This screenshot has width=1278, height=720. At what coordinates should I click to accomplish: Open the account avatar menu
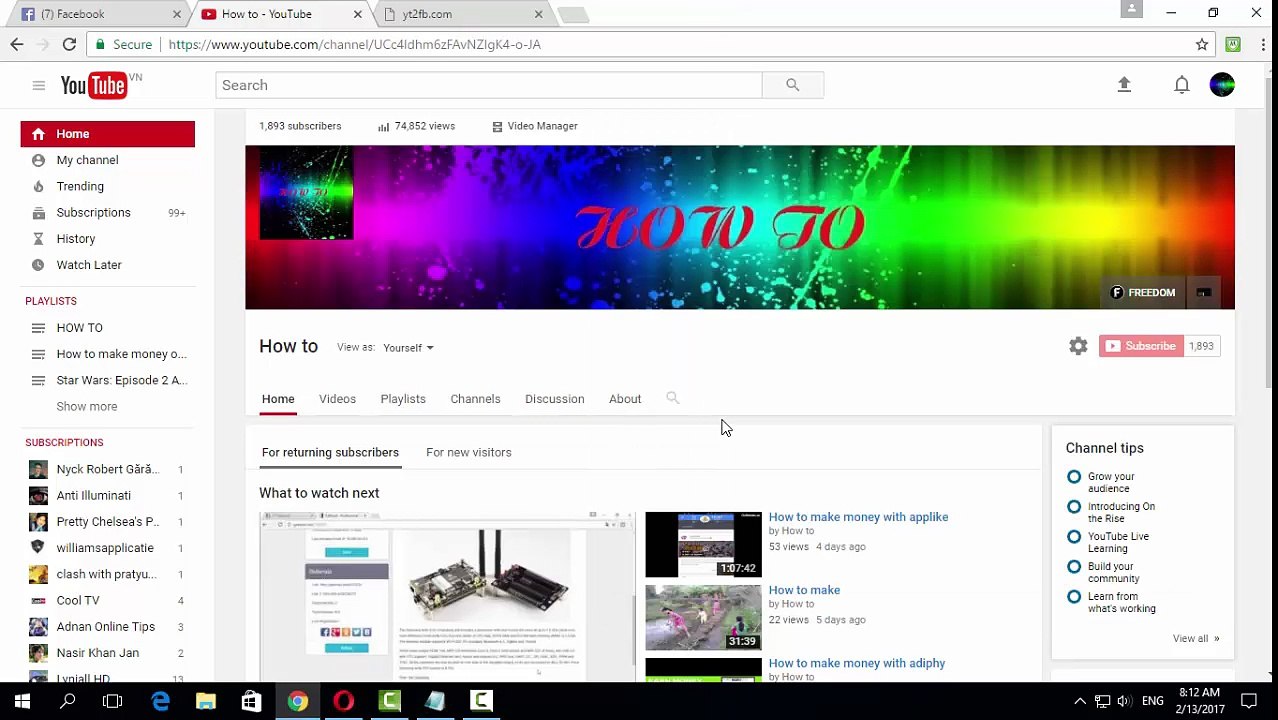(x=1222, y=85)
